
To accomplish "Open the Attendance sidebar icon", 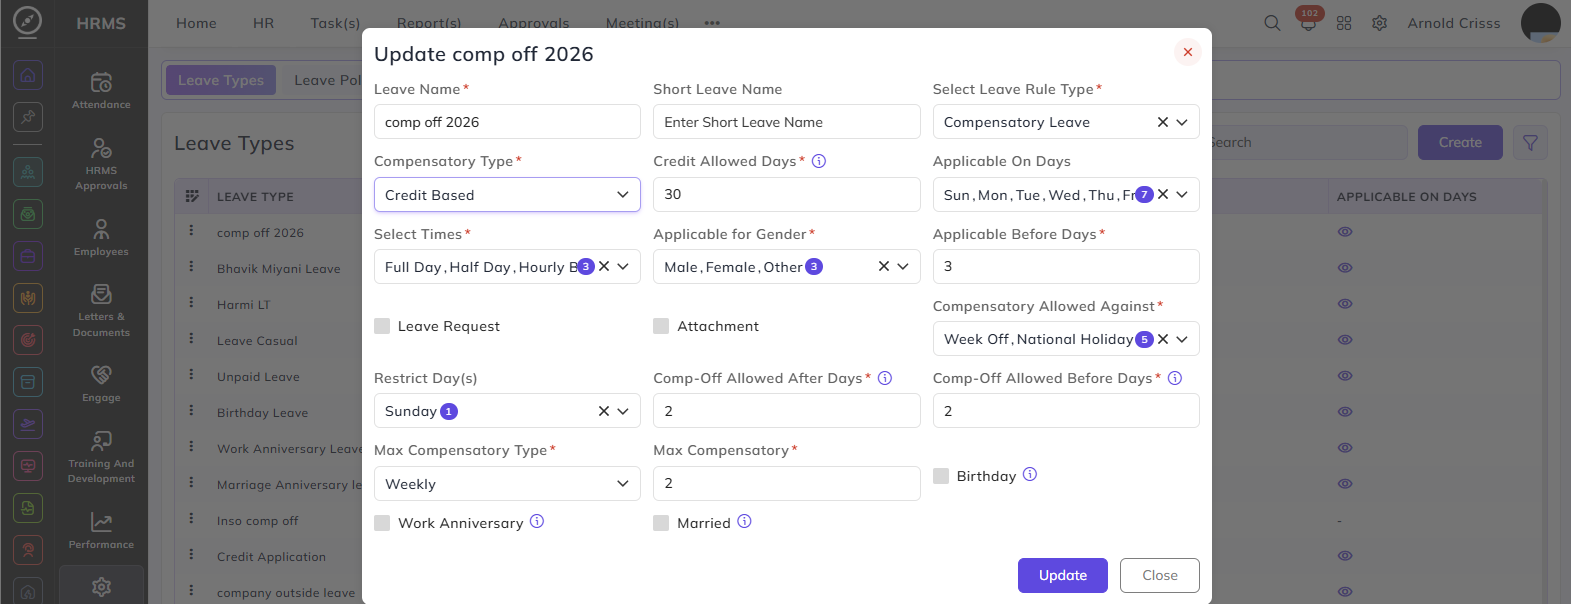I will coord(101,90).
